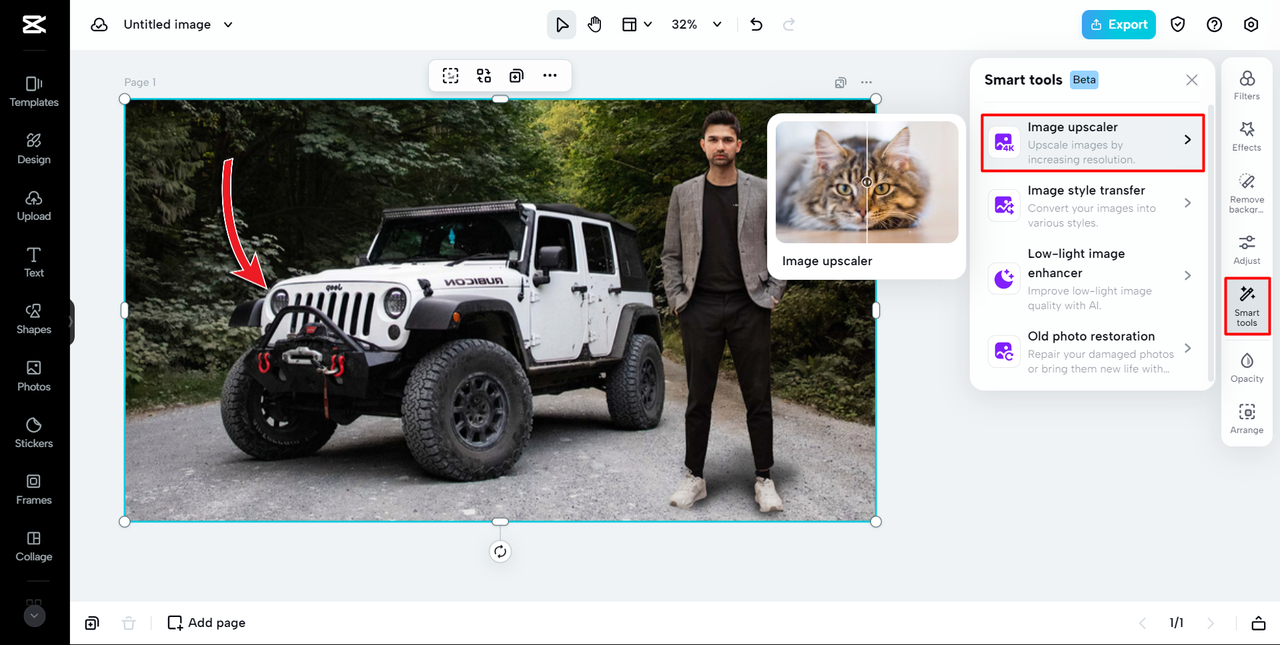Open the Design panel
Viewport: 1280px width, 645px height.
click(x=34, y=148)
